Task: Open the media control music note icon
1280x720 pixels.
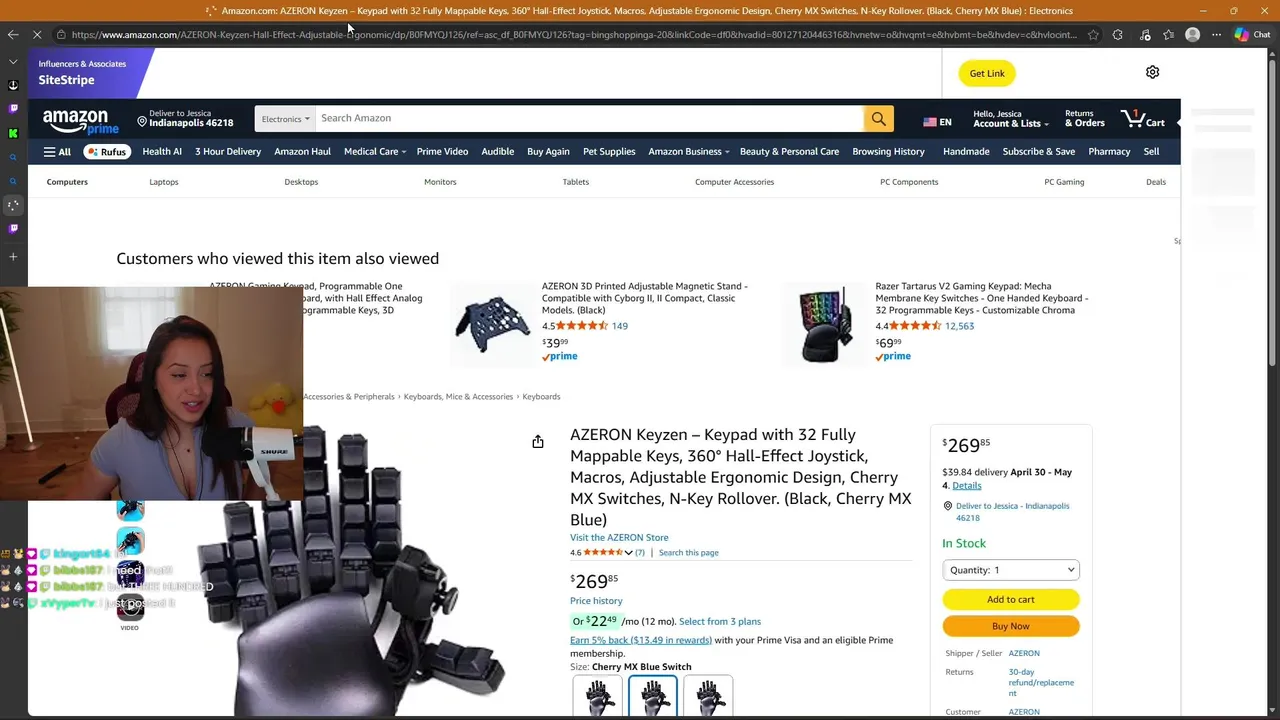Action: (x=1144, y=34)
